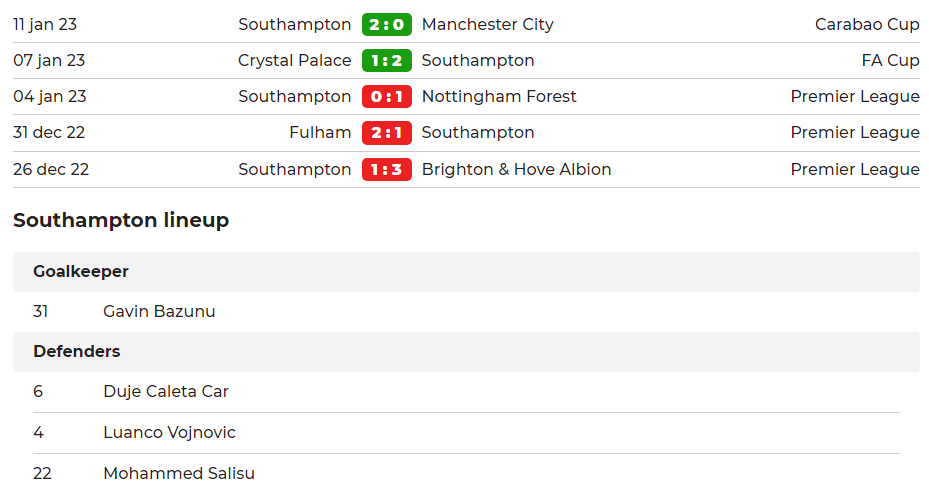
Task: Open Premier League link on 04 jan row
Action: pyautogui.click(x=855, y=97)
